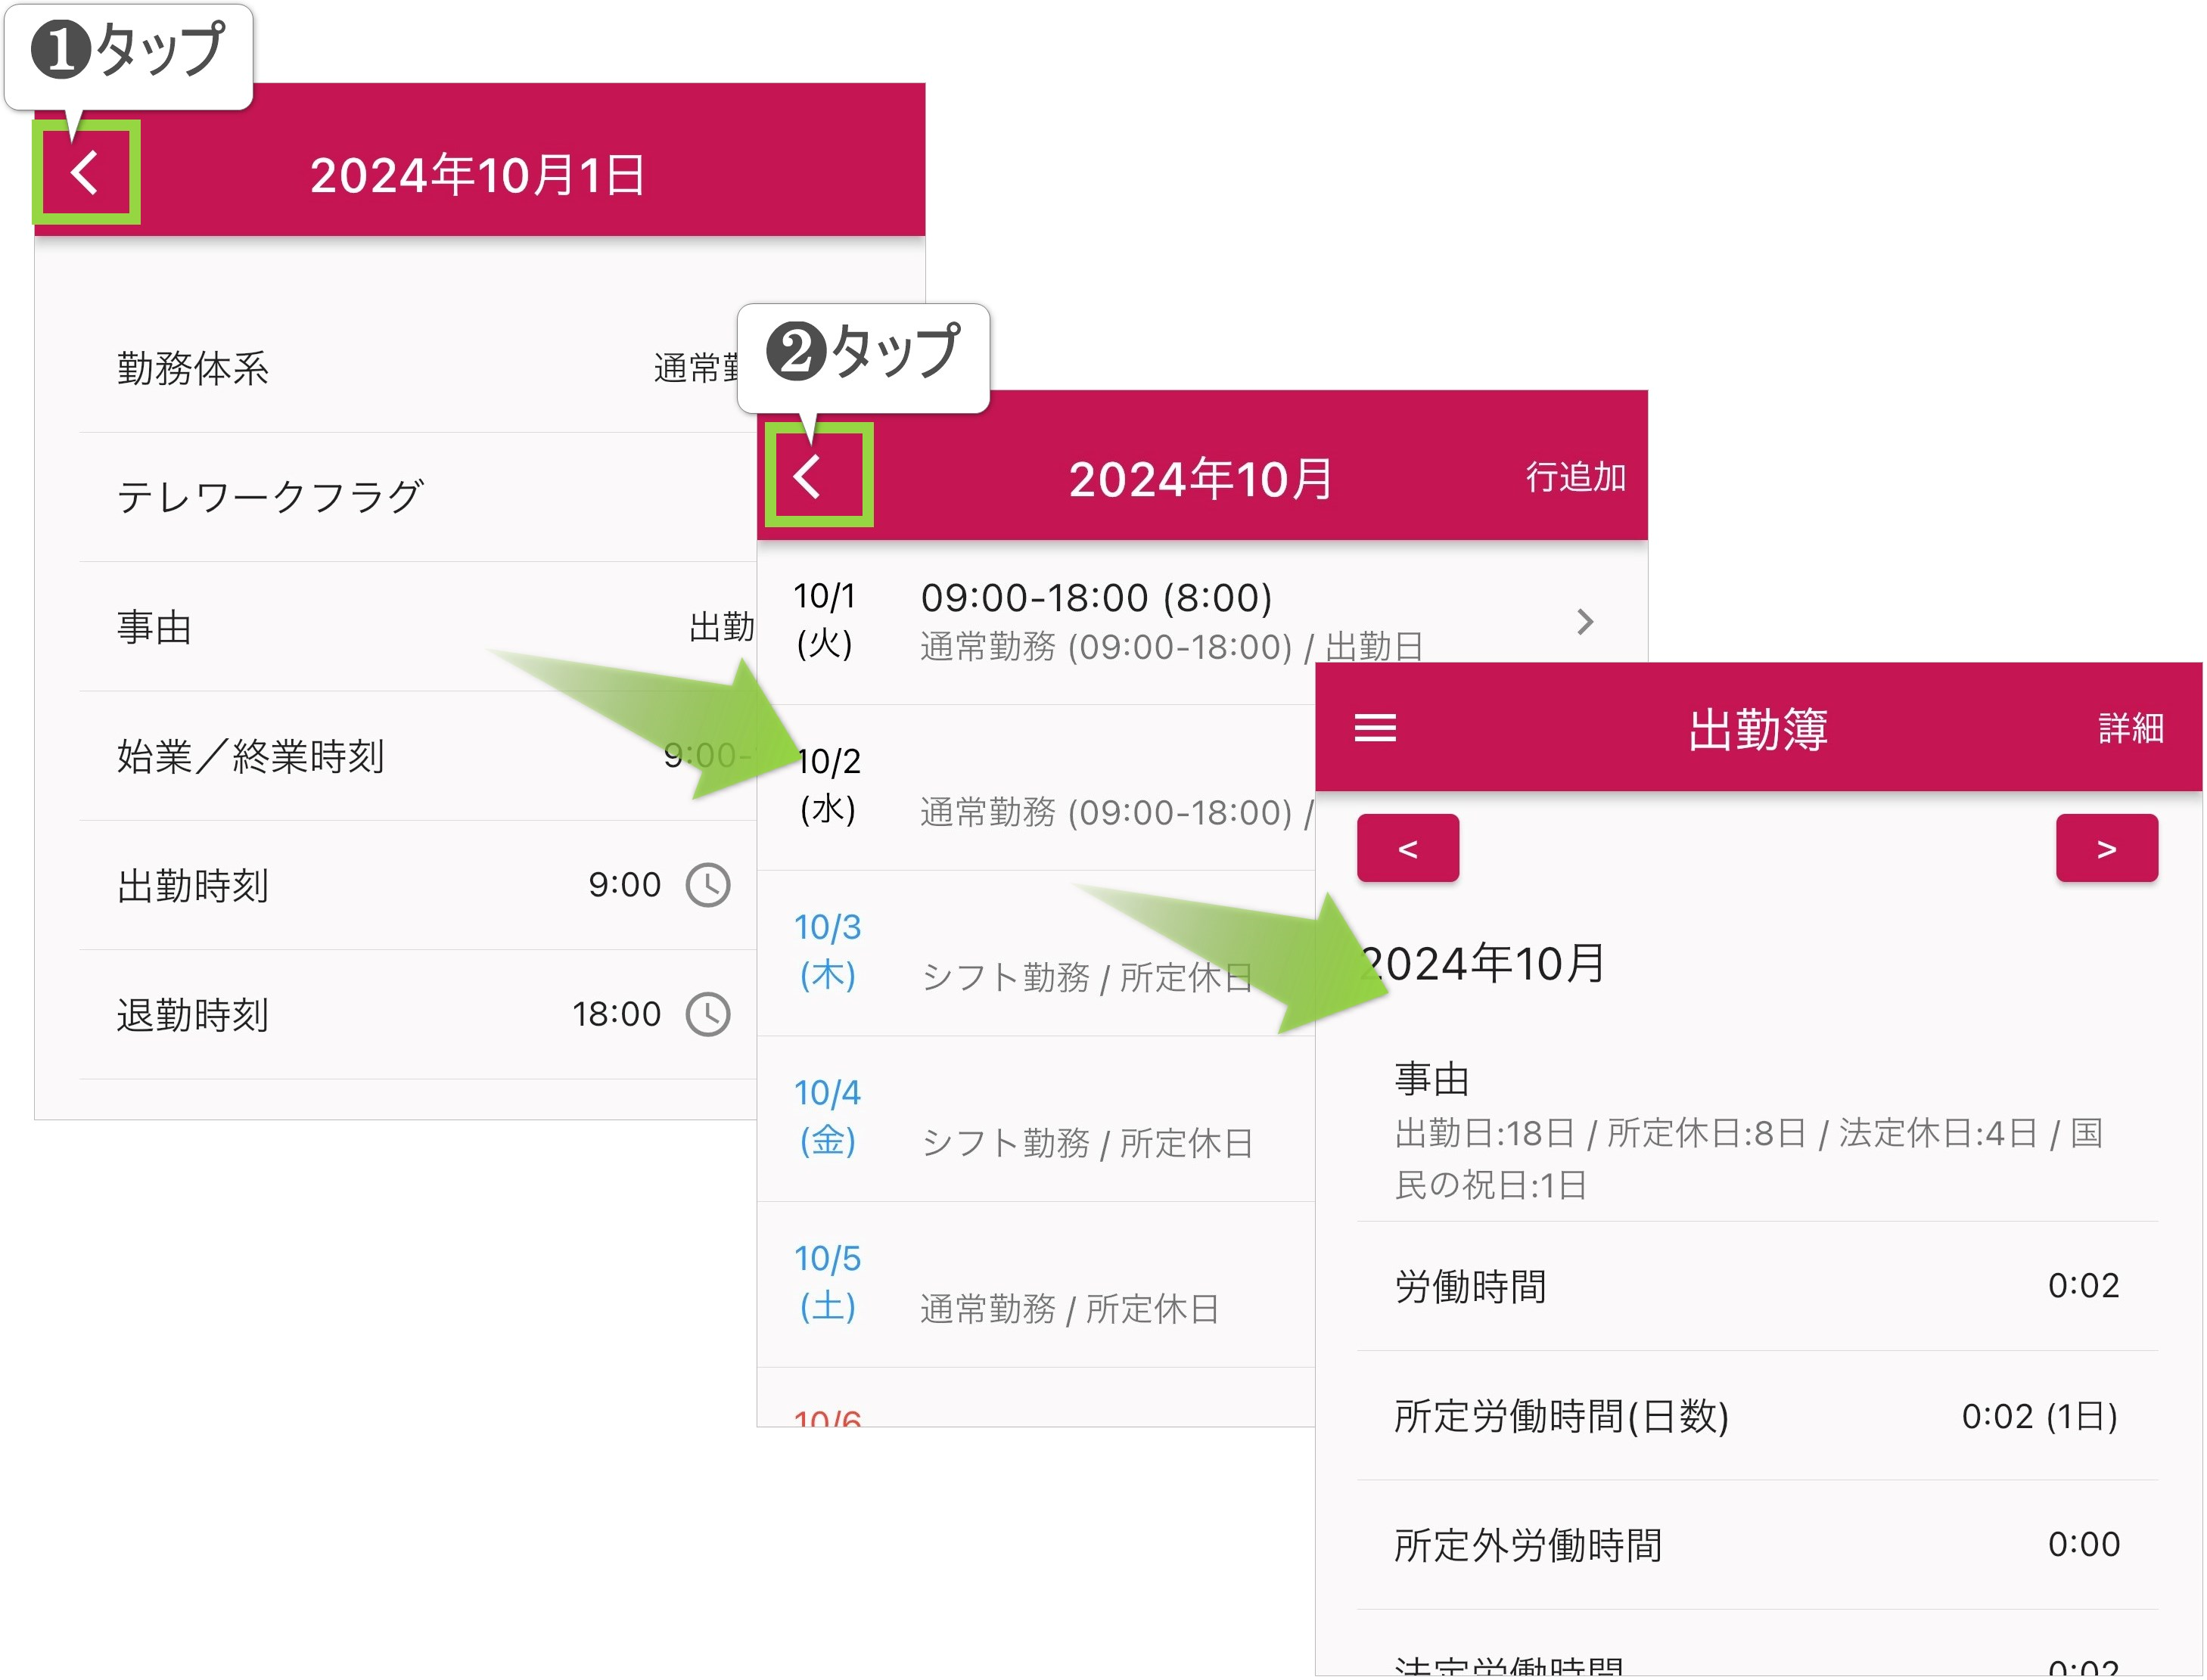Tap back arrow in 2024年10月 header
The height and width of the screenshot is (1680, 2207).
pyautogui.click(x=808, y=476)
